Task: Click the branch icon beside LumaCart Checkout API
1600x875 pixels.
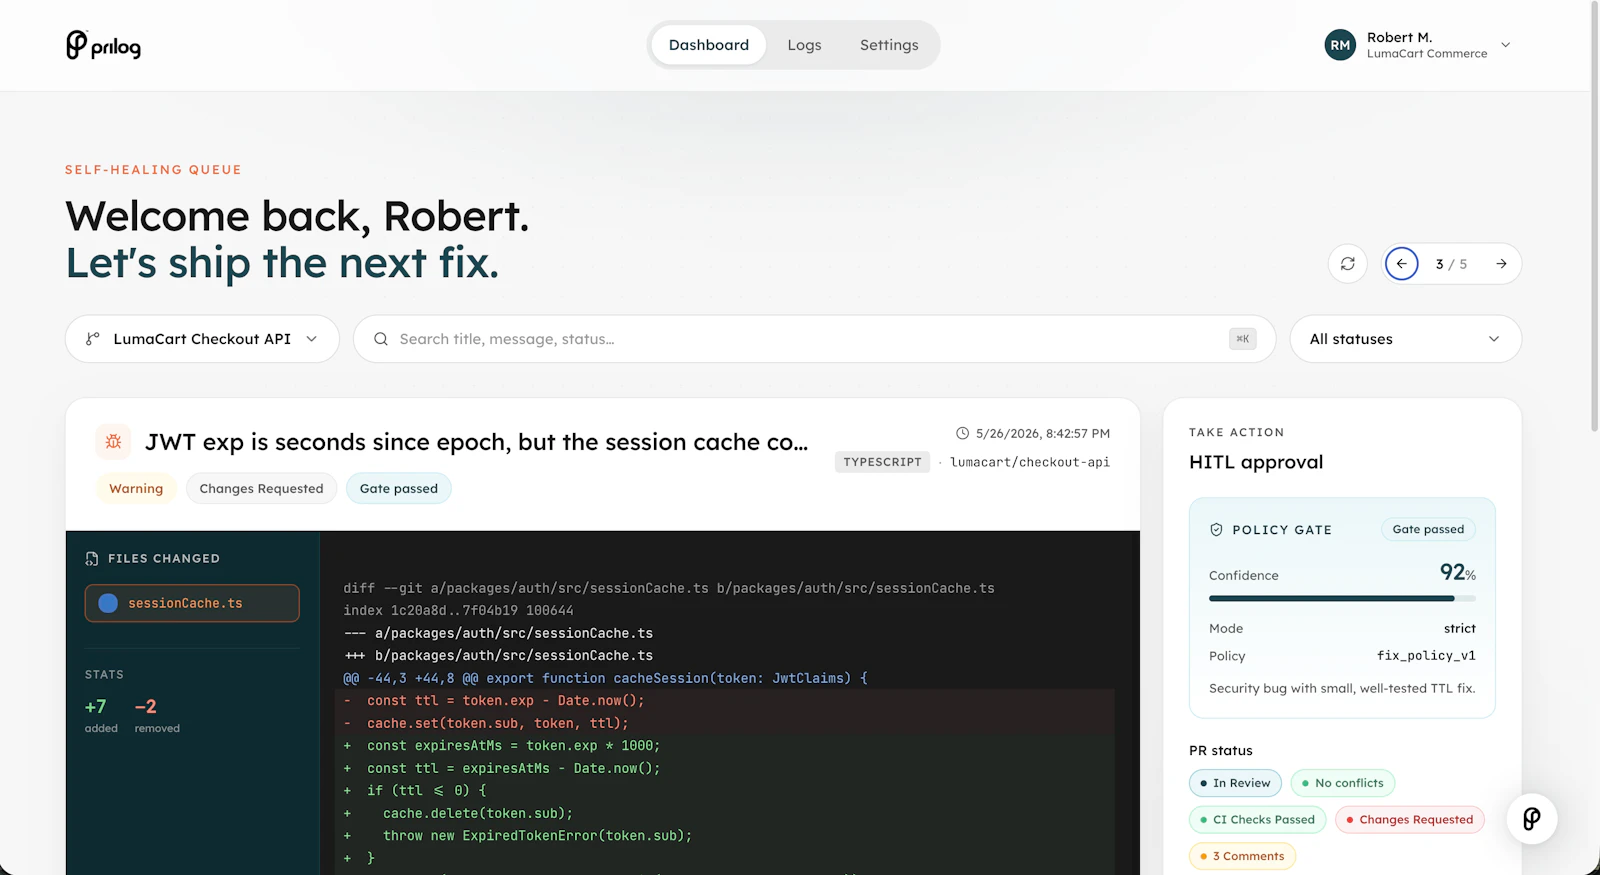Action: pos(93,339)
